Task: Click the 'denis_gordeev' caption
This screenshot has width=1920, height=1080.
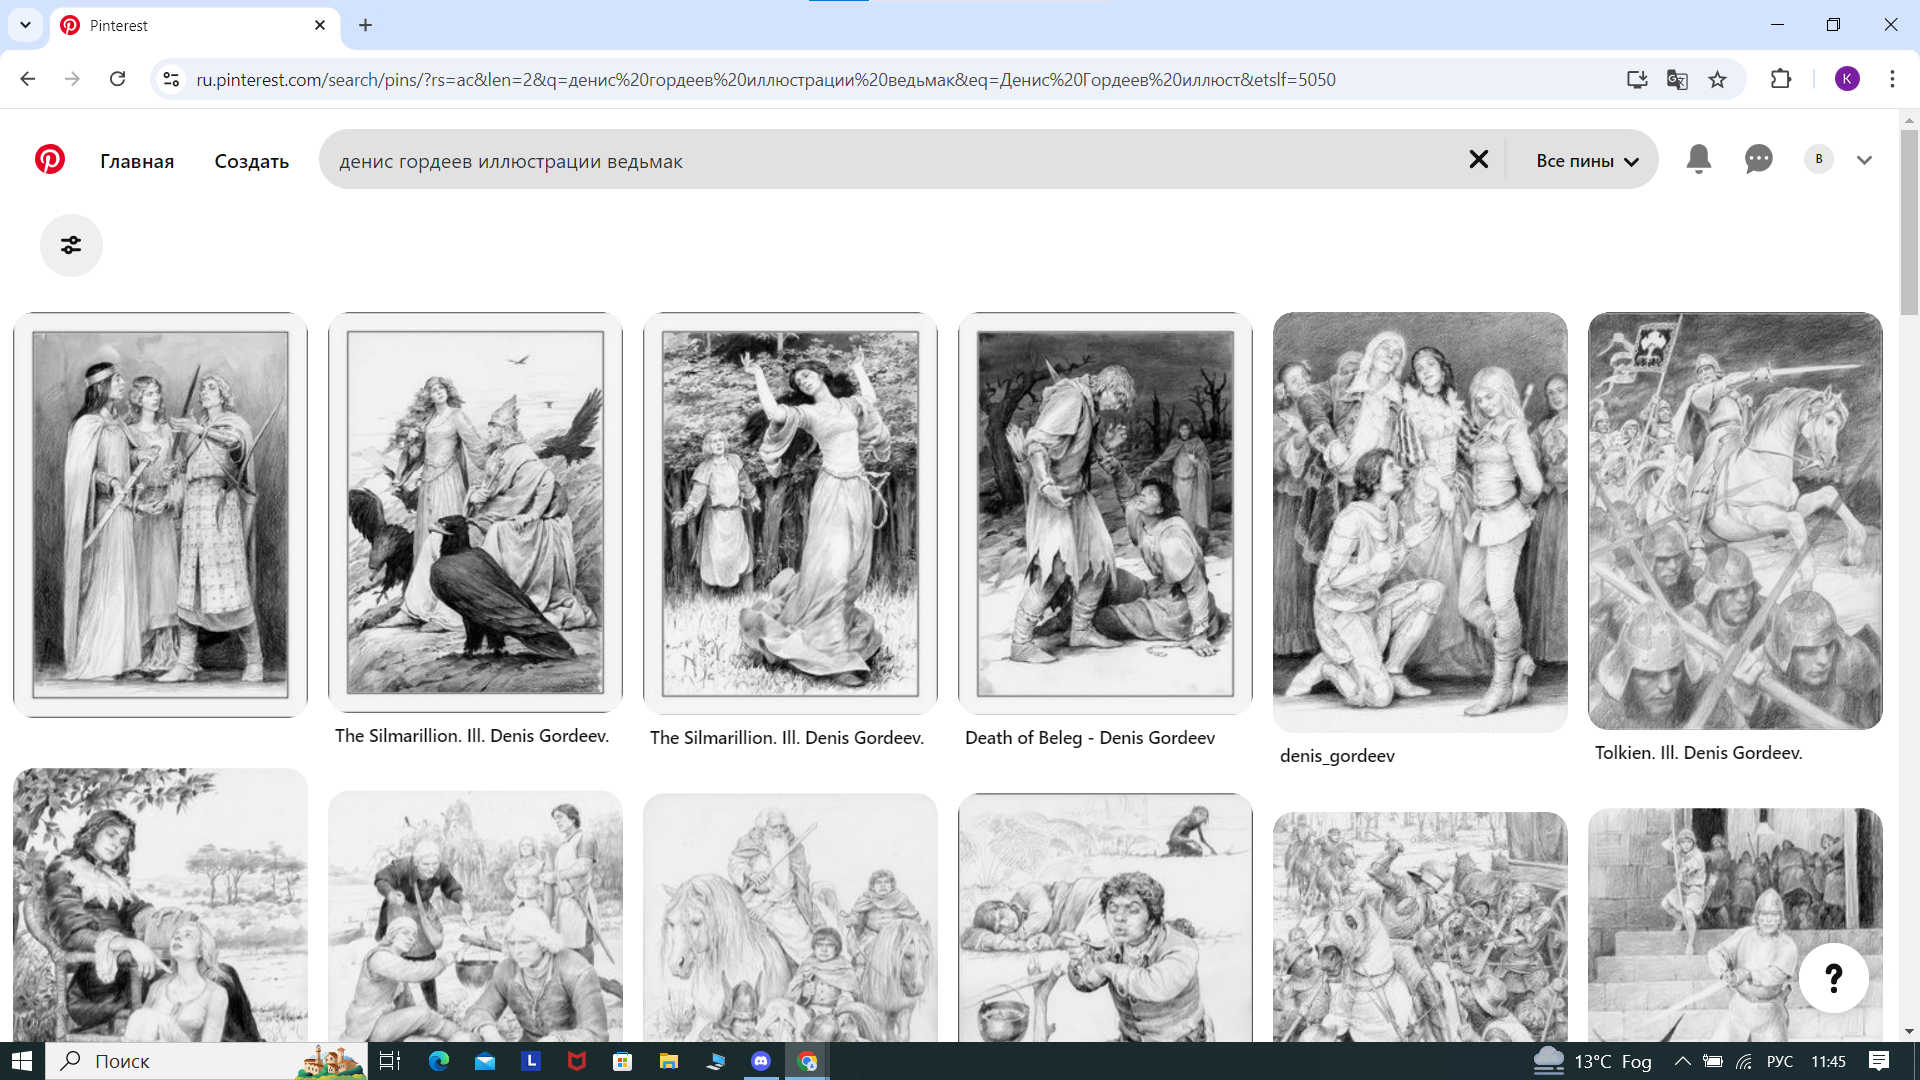Action: tap(1337, 756)
